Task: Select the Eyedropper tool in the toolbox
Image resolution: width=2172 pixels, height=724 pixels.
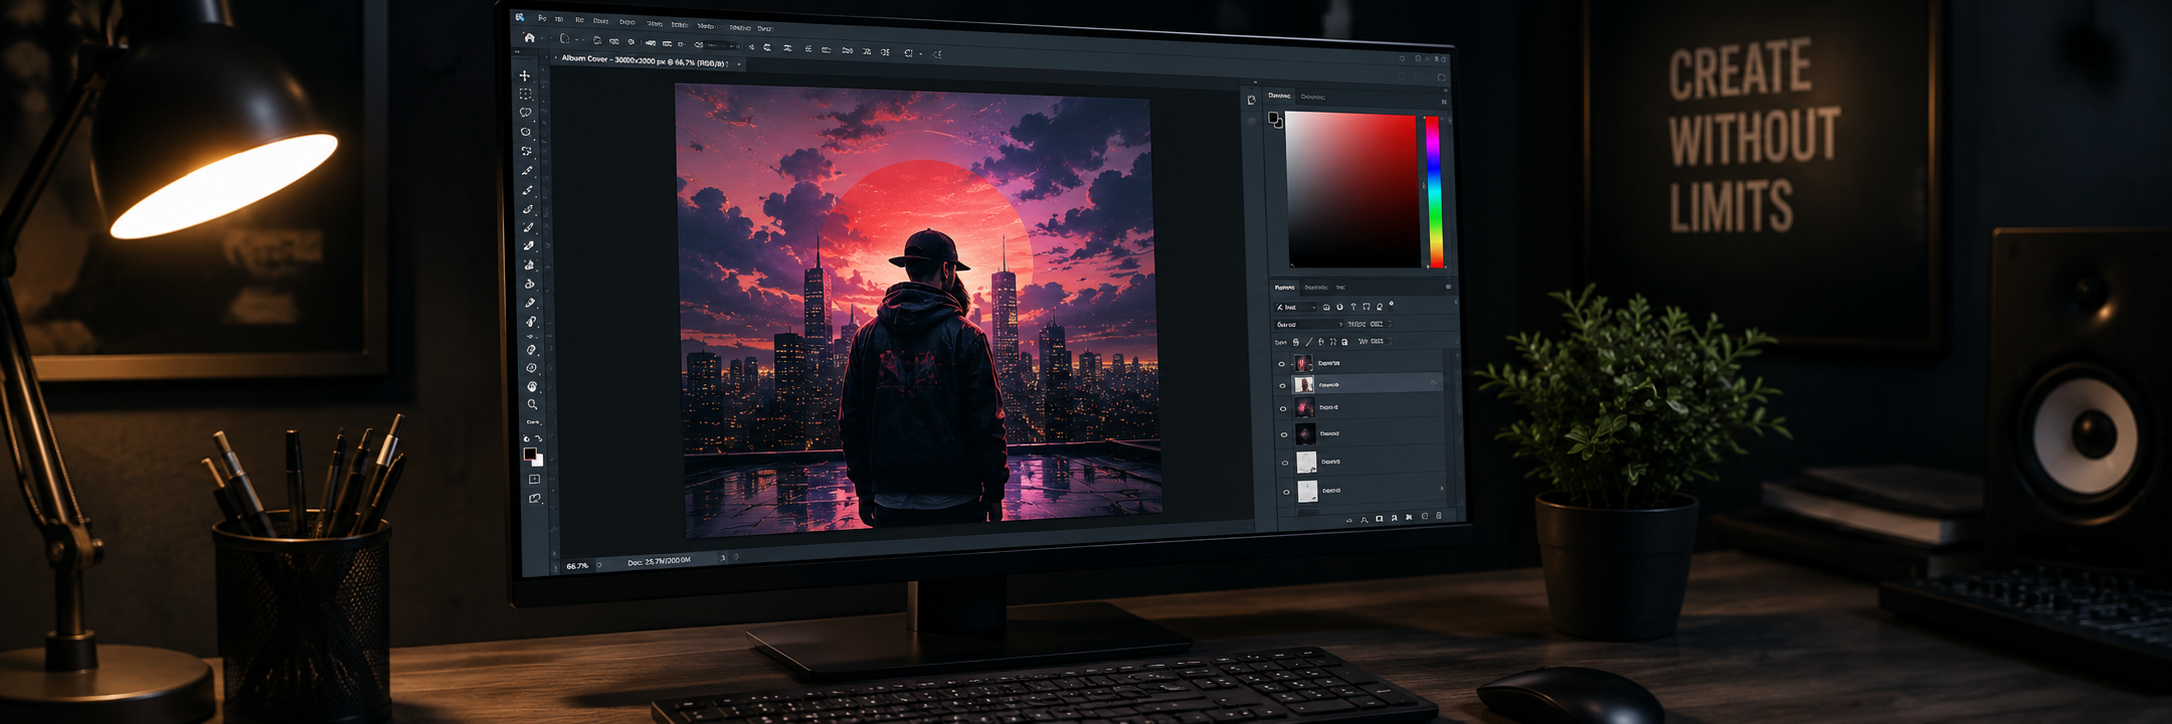Action: (x=527, y=170)
